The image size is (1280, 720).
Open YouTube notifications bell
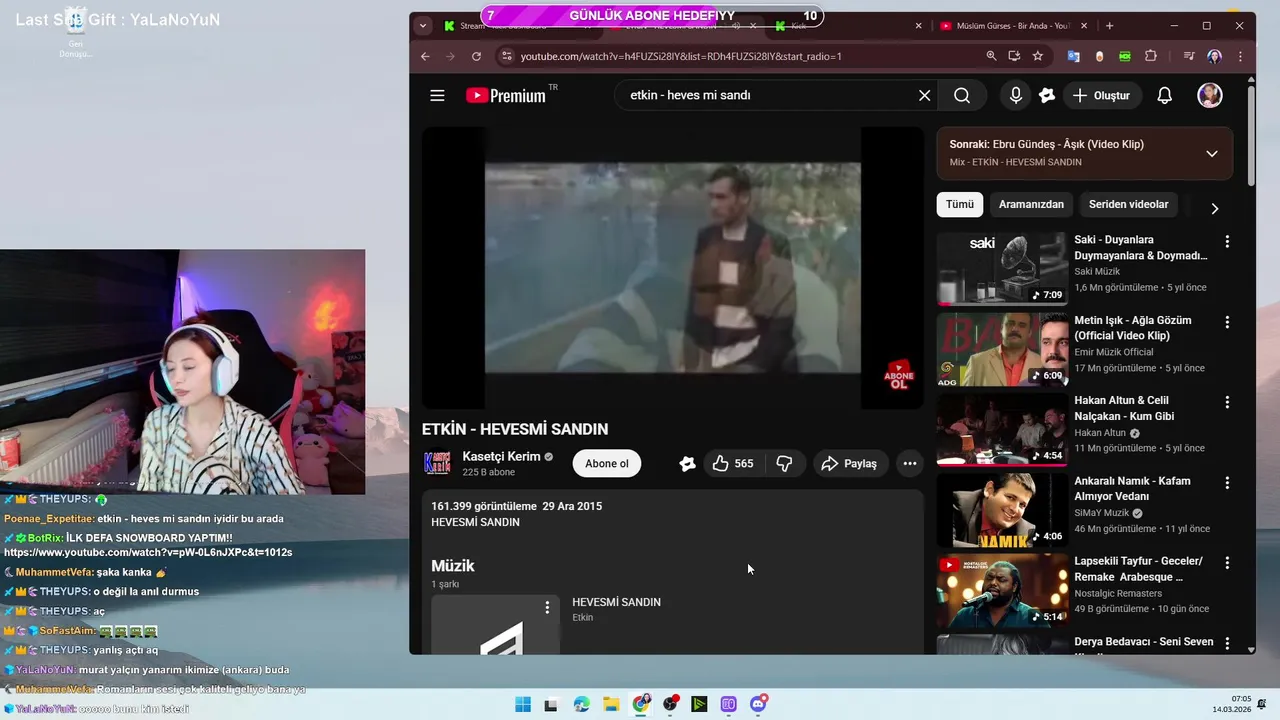click(1164, 96)
